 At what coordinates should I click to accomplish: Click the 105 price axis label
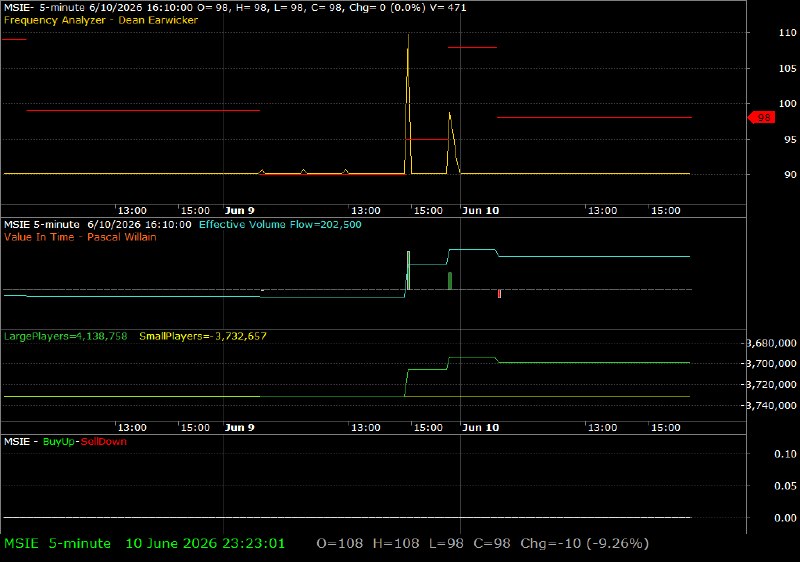pos(787,68)
